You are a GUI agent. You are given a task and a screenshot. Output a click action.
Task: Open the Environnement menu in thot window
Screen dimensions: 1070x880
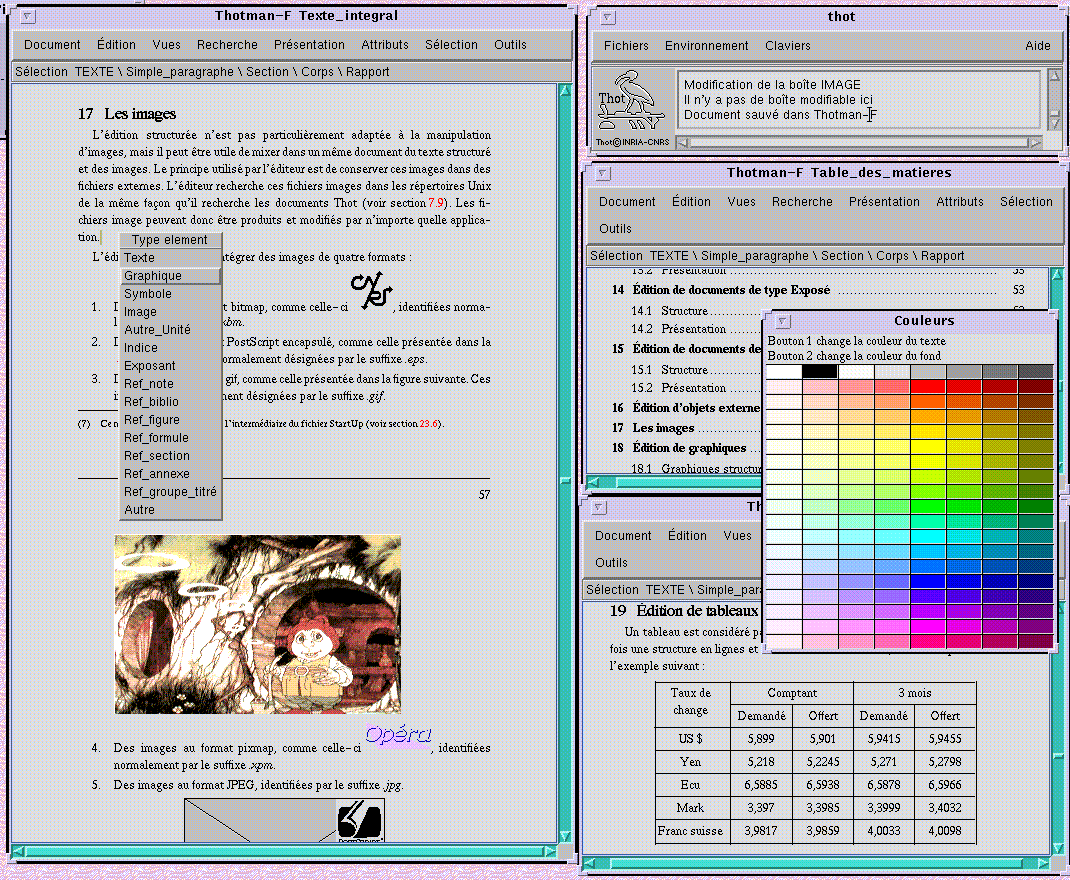pos(706,46)
